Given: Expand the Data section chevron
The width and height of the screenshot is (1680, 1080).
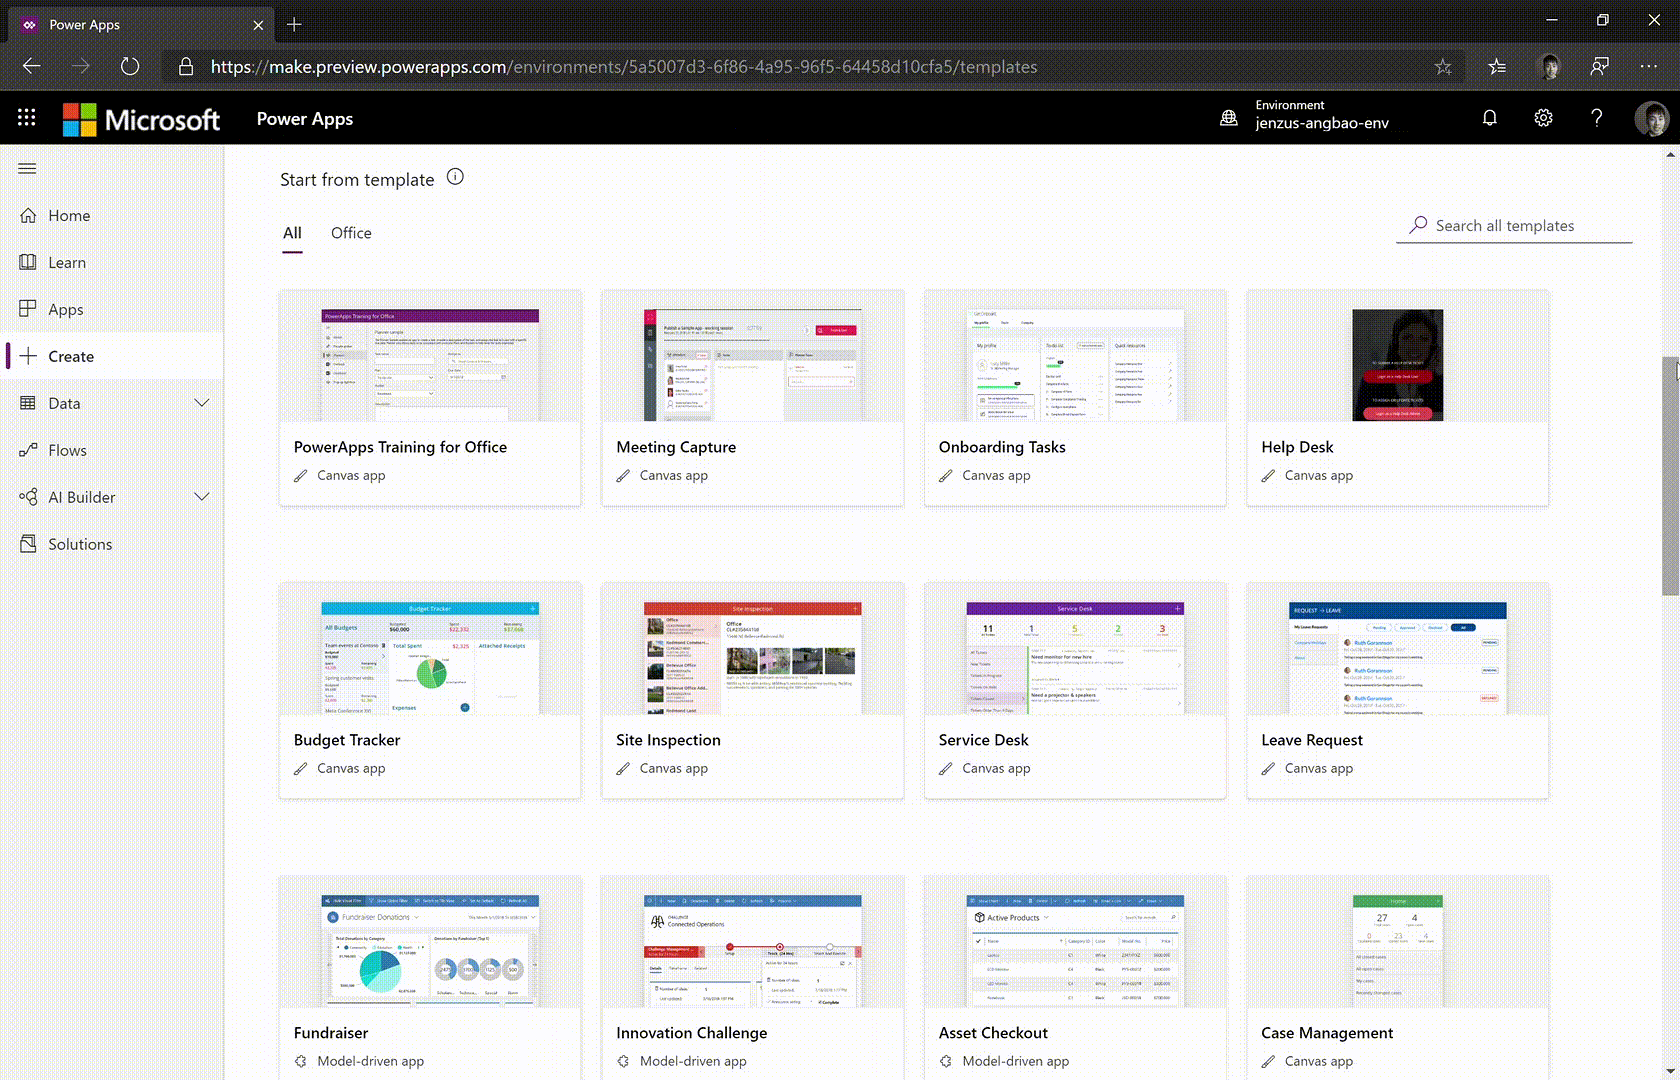Looking at the screenshot, I should (201, 403).
